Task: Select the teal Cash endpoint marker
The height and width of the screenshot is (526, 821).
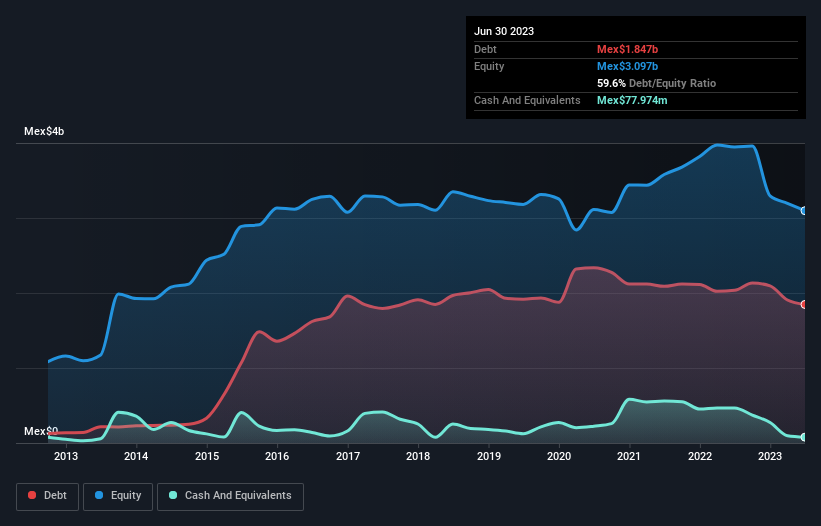Action: tap(804, 437)
